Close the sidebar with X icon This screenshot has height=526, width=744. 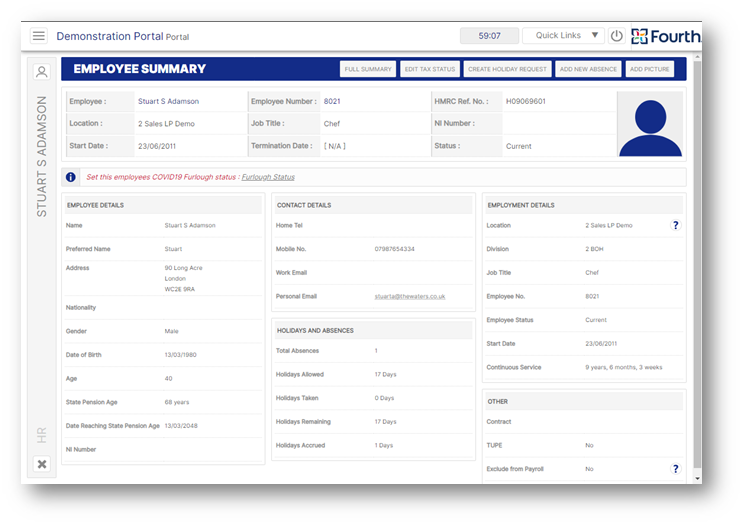pyautogui.click(x=42, y=464)
